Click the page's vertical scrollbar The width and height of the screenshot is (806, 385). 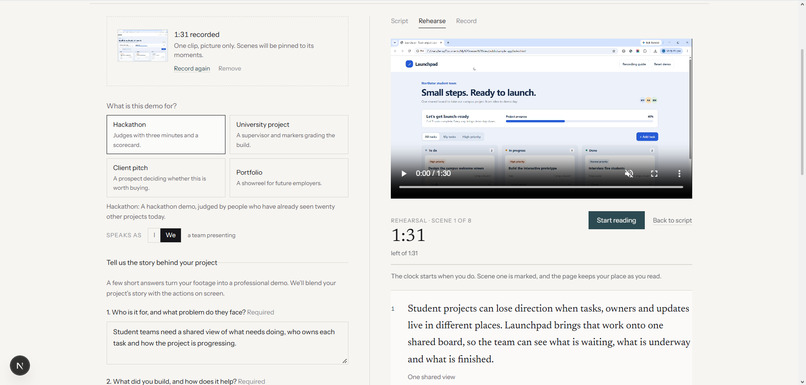click(x=802, y=112)
